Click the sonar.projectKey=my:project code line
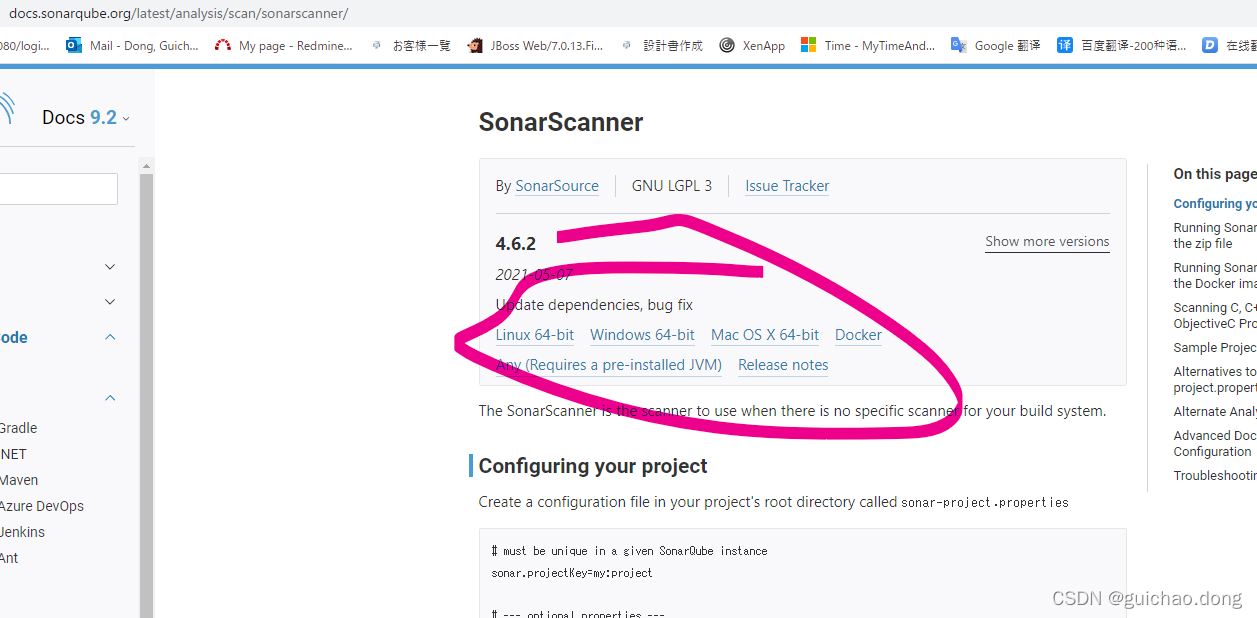 click(572, 573)
